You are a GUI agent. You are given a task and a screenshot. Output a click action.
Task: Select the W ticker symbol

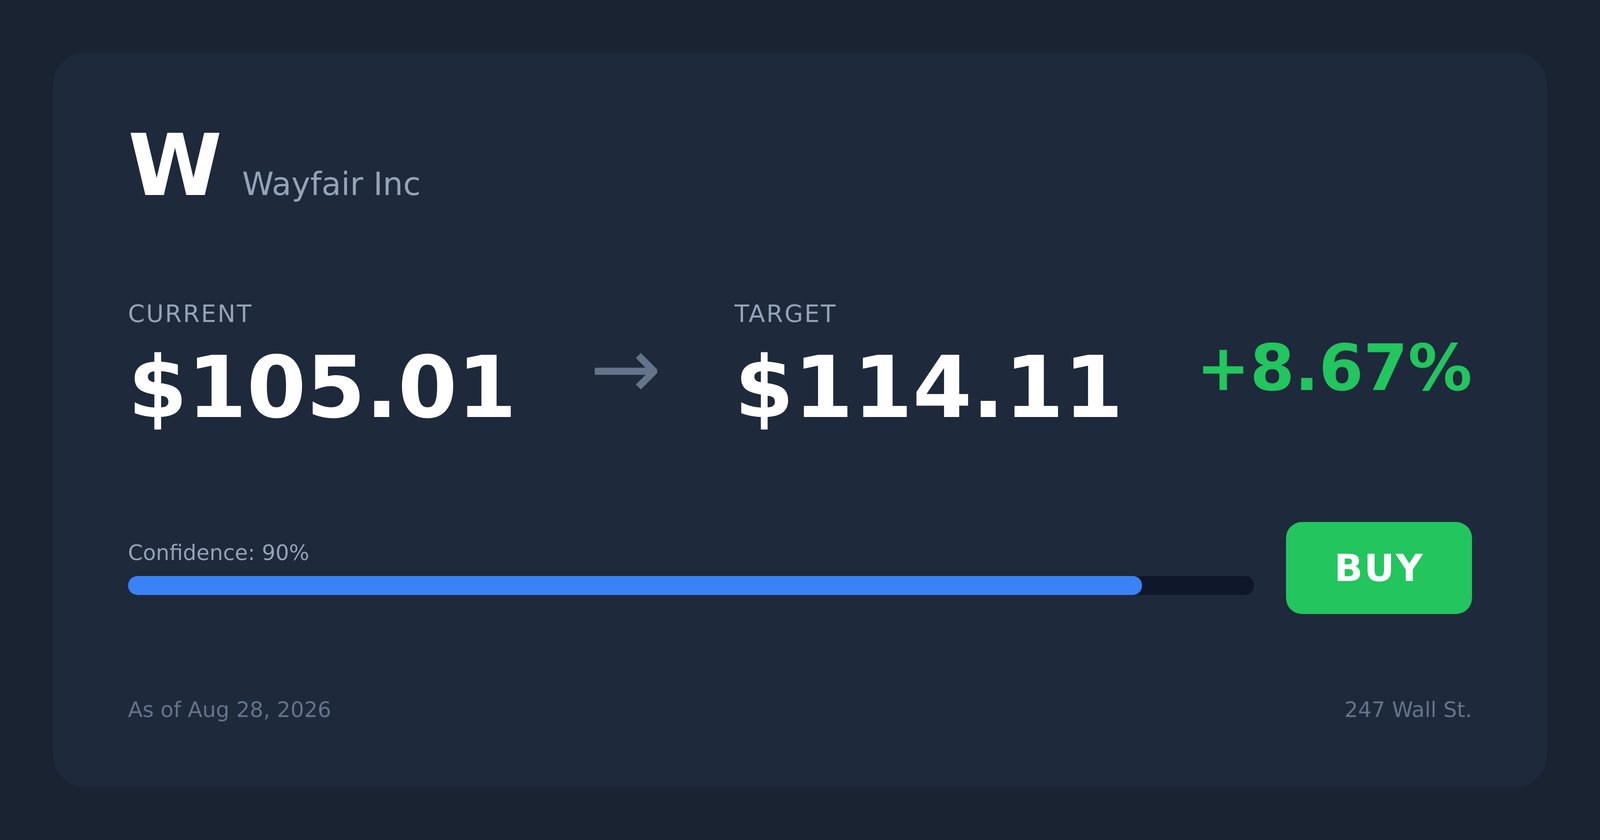tap(175, 165)
